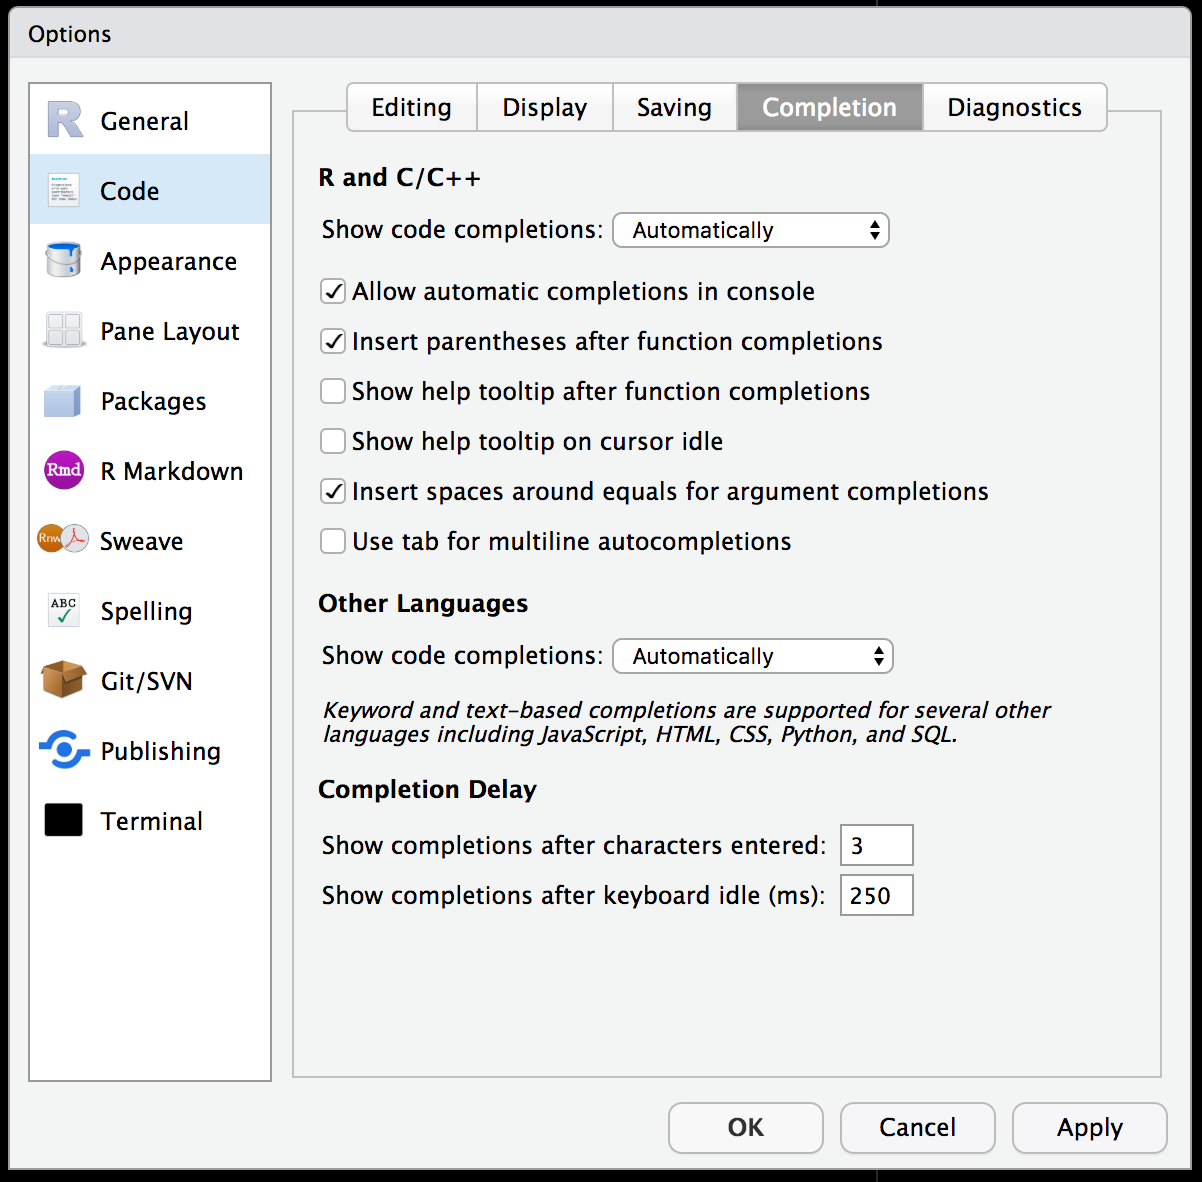Click the Automatically dropdown stepper arrows
The image size is (1202, 1182).
[x=873, y=230]
